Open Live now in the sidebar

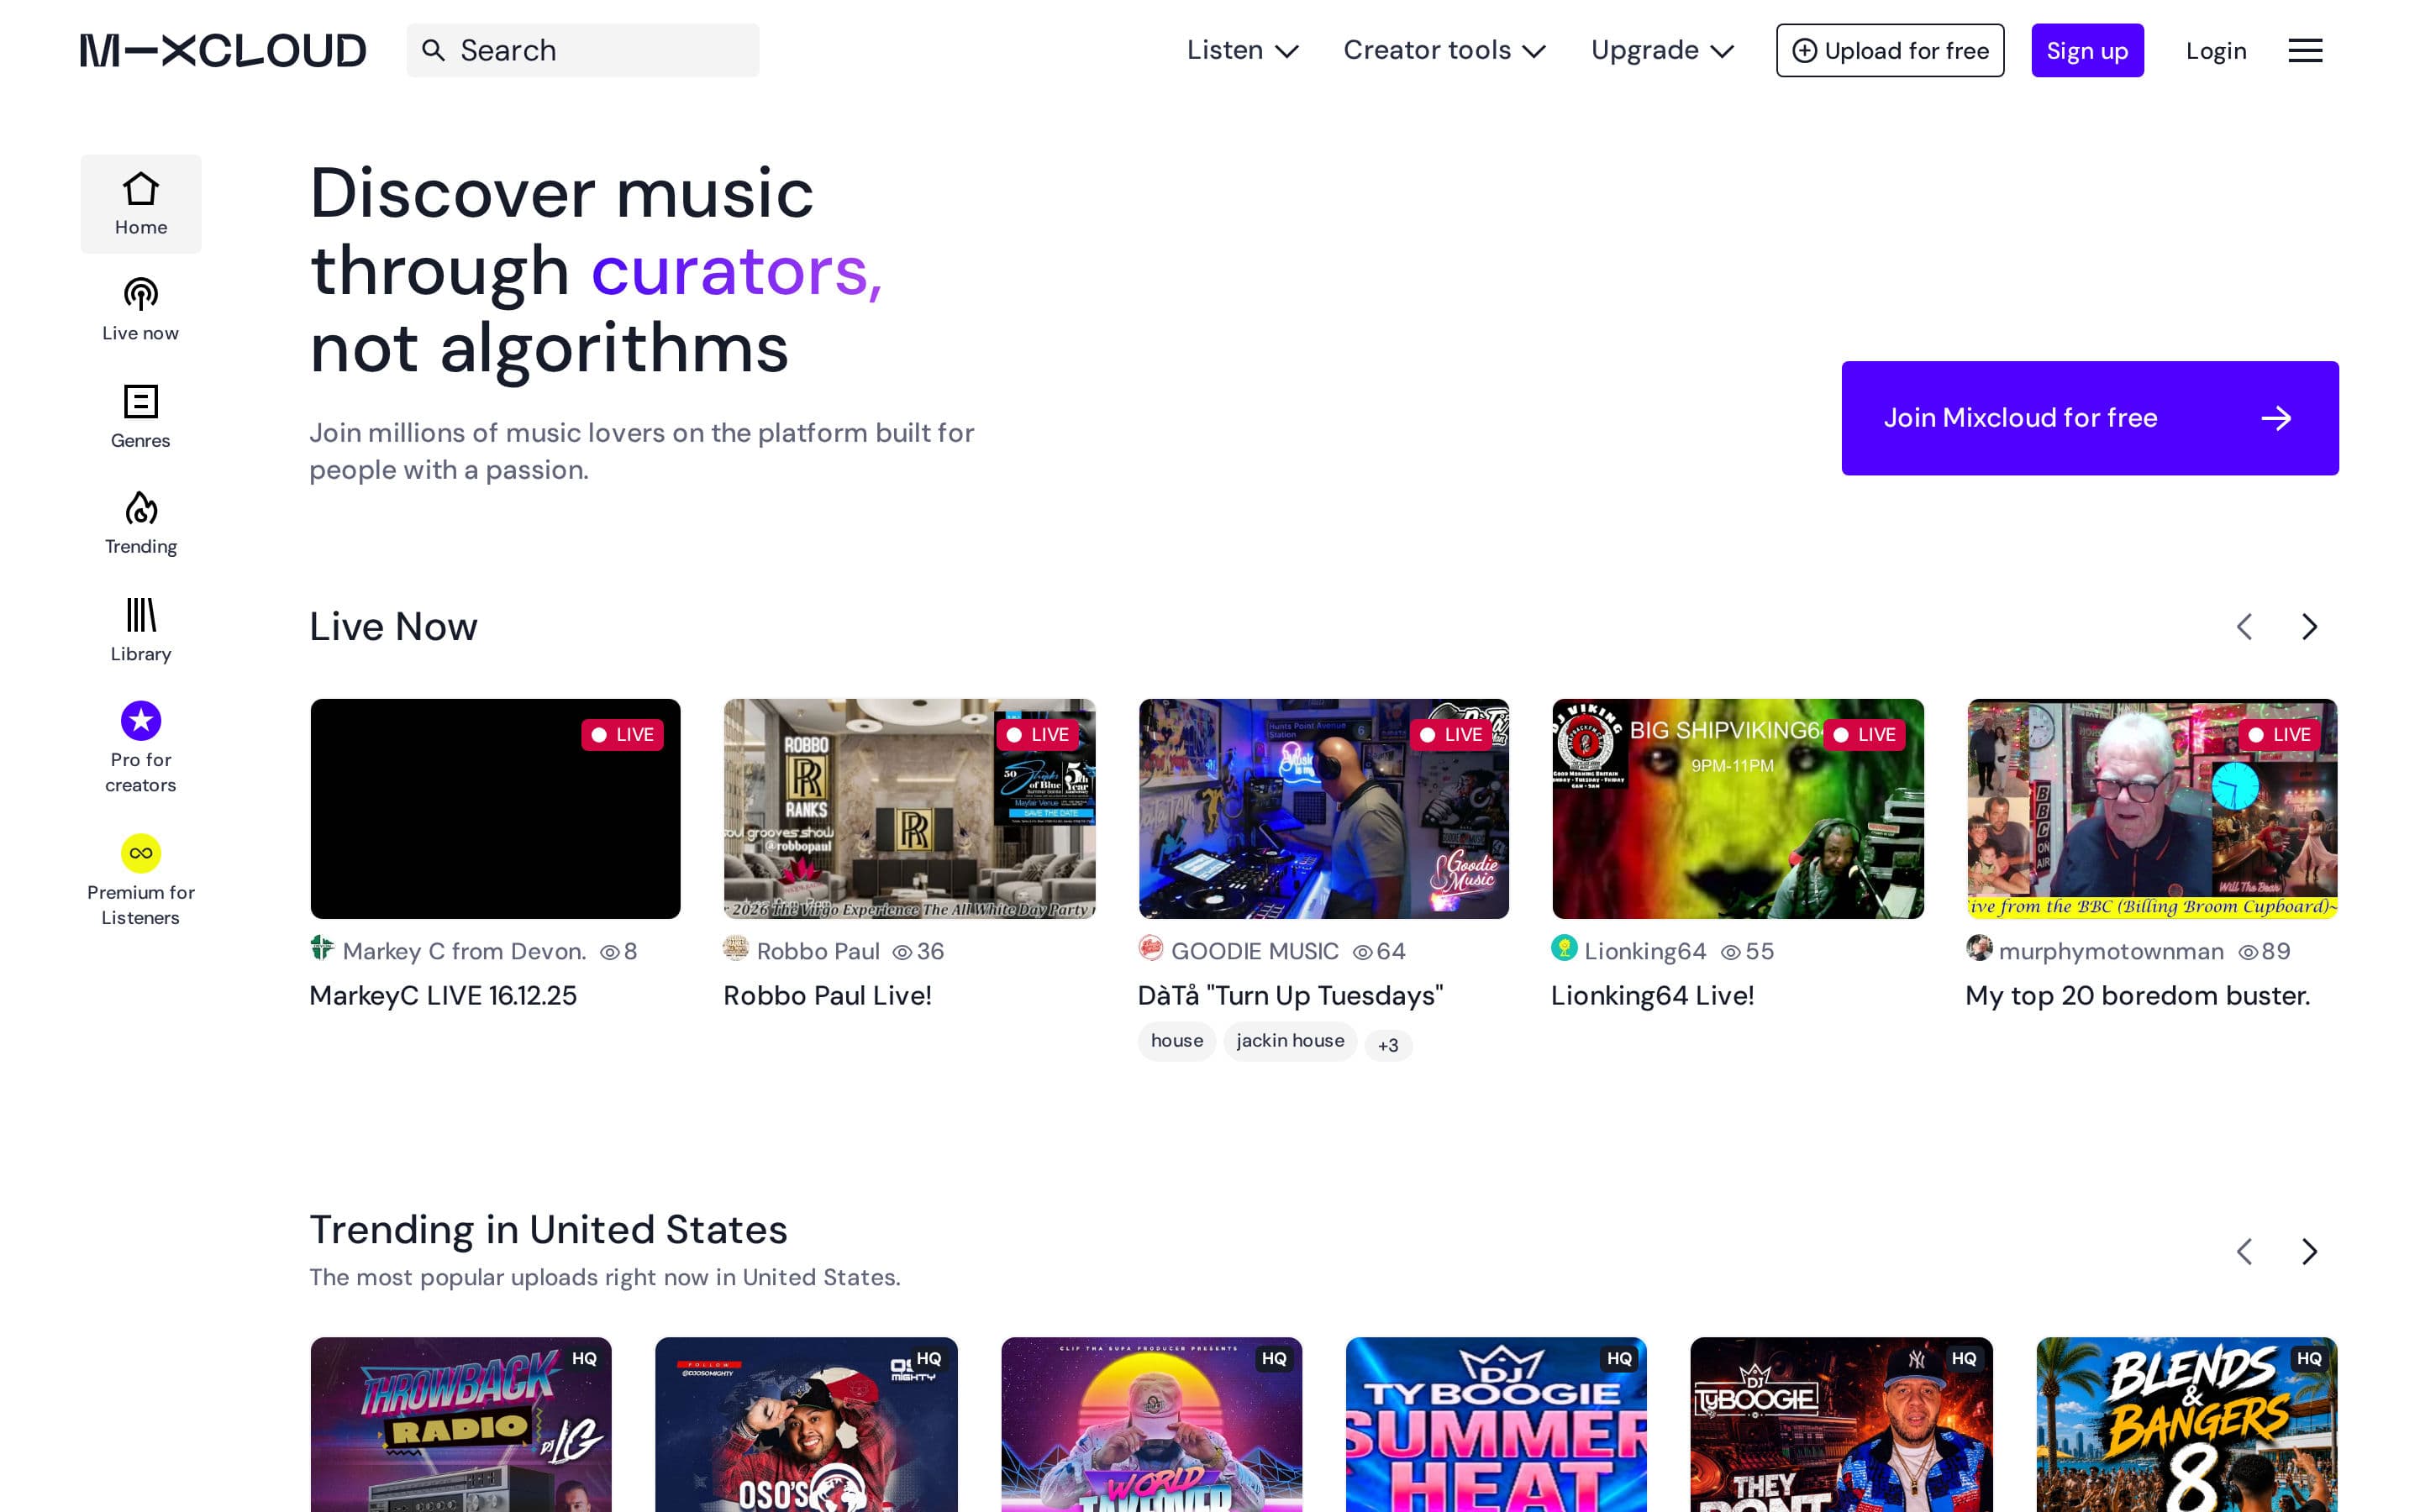(x=141, y=310)
